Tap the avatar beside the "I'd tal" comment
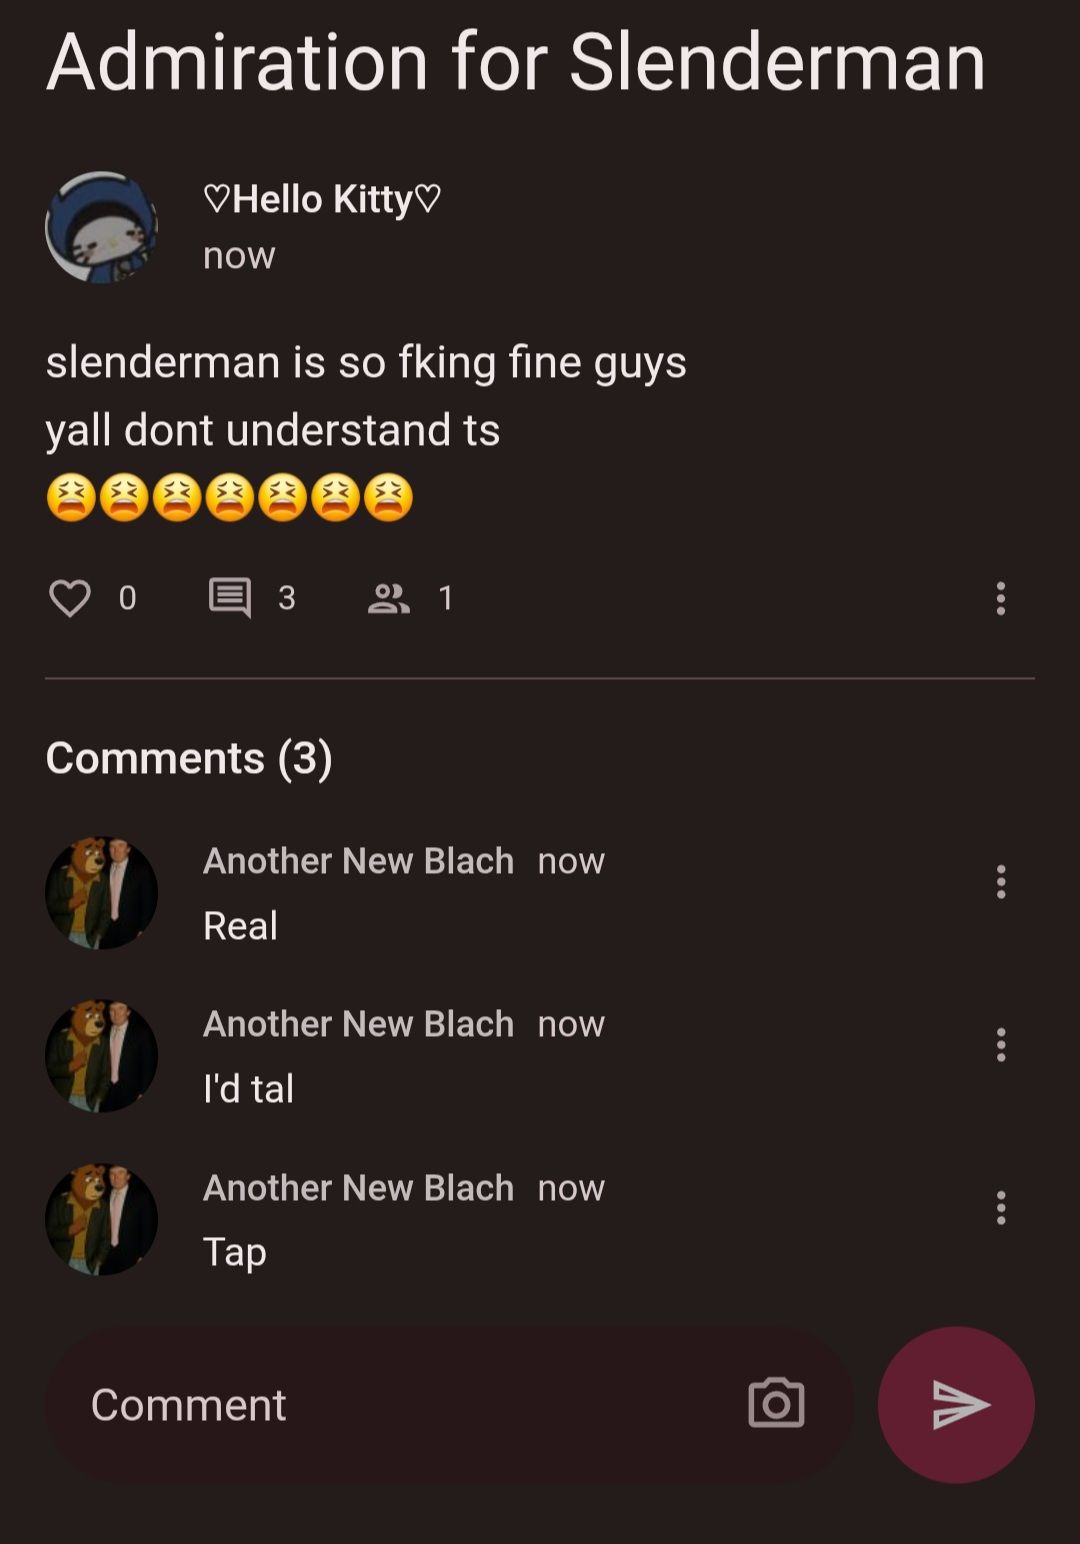The image size is (1080, 1544). click(101, 1056)
